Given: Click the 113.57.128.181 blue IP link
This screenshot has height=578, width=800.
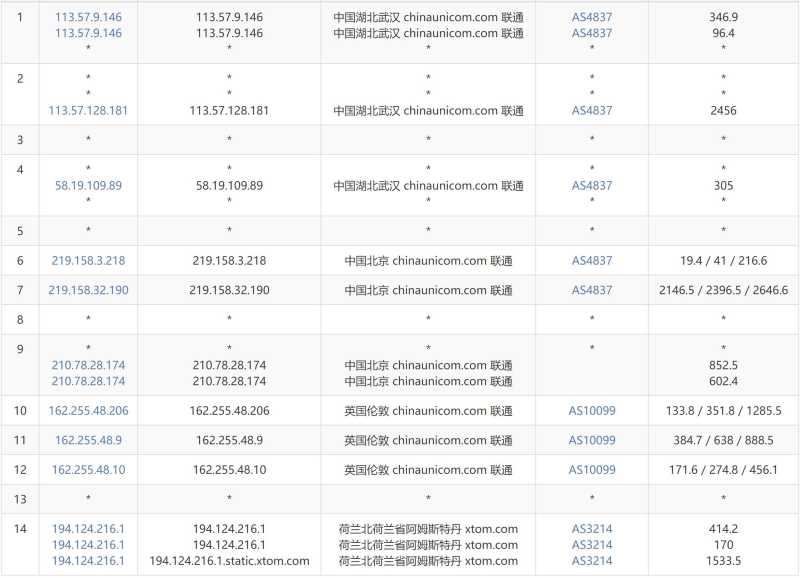Looking at the screenshot, I should [x=88, y=110].
